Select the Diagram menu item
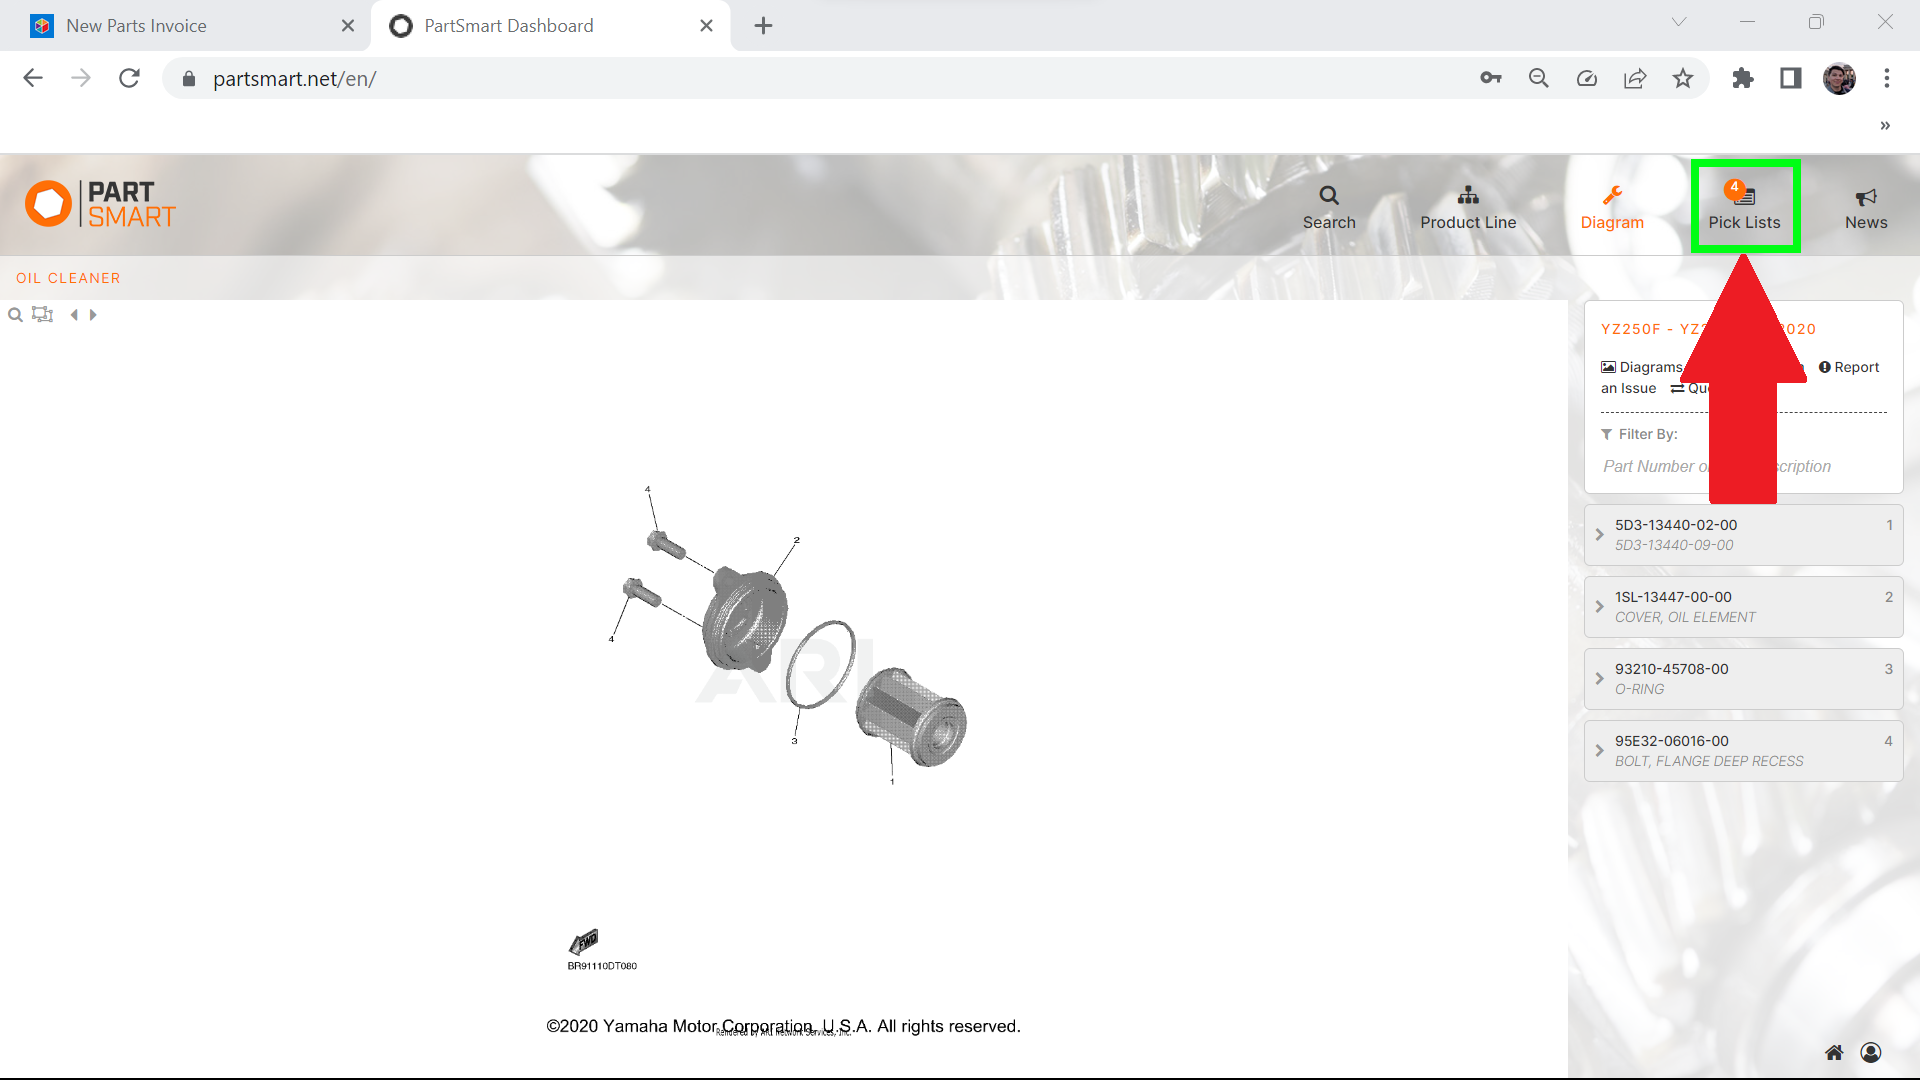1920x1080 pixels. (x=1611, y=207)
